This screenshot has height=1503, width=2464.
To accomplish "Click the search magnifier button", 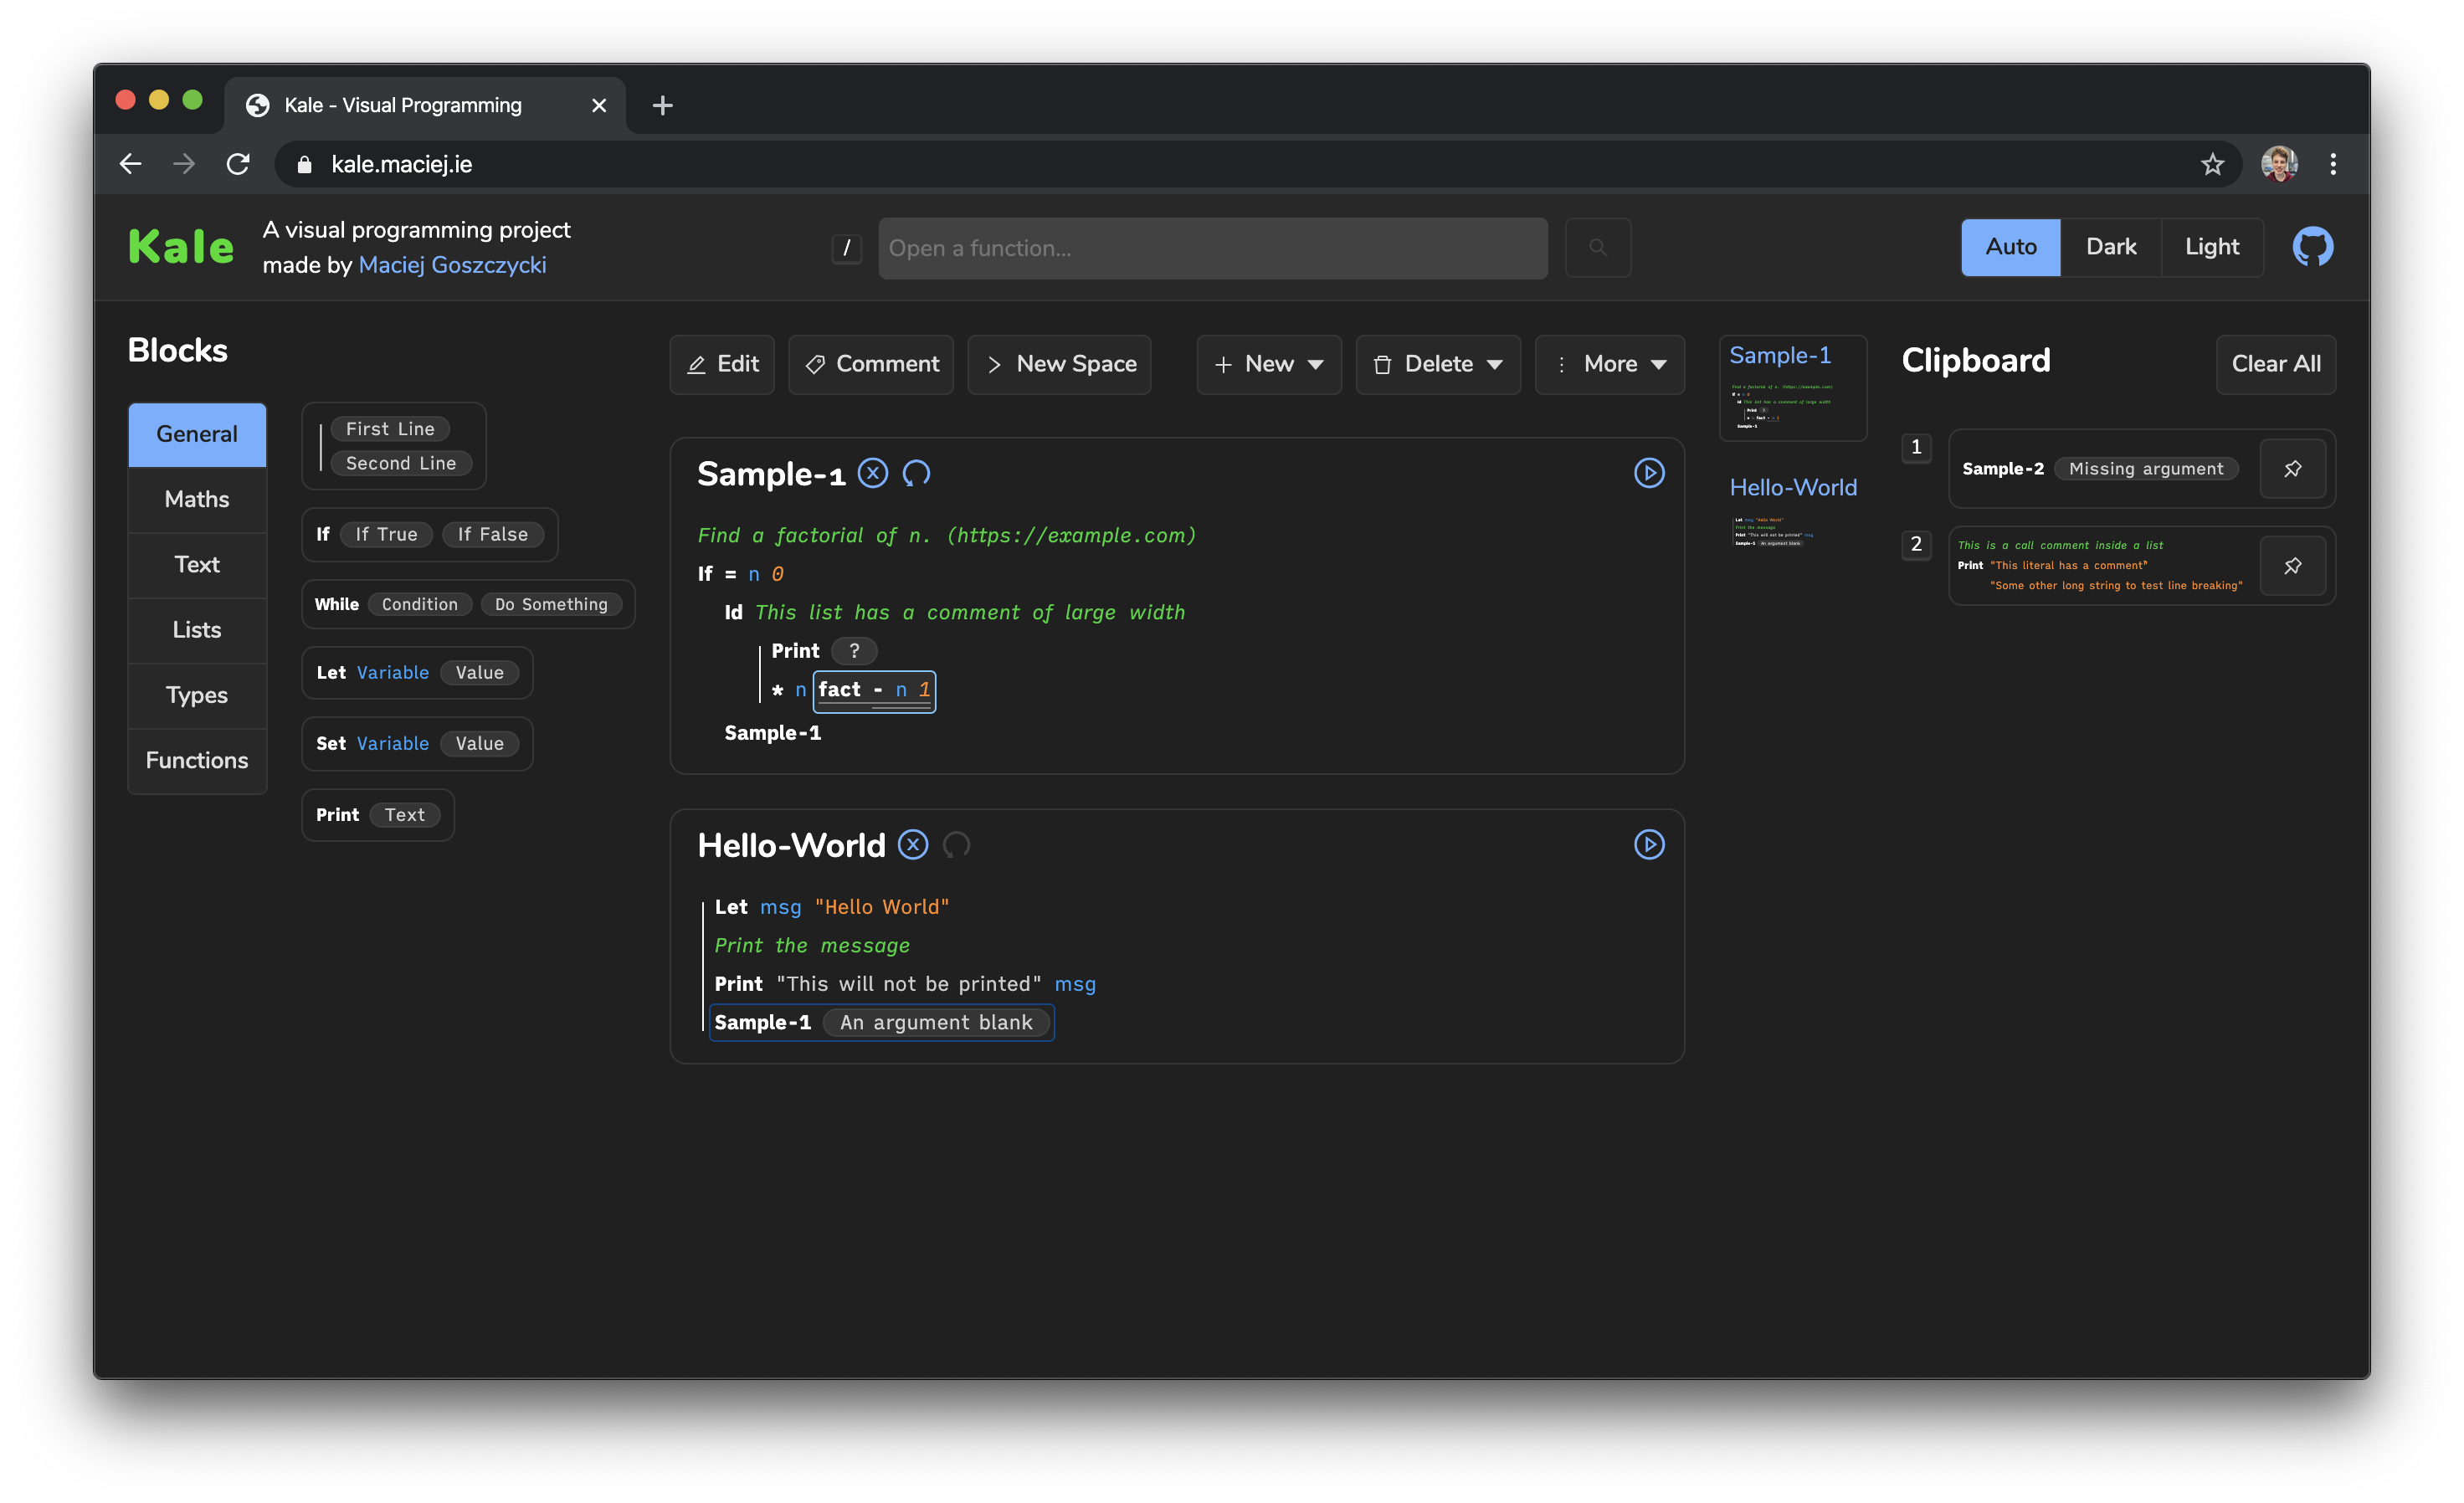I will tap(1597, 248).
